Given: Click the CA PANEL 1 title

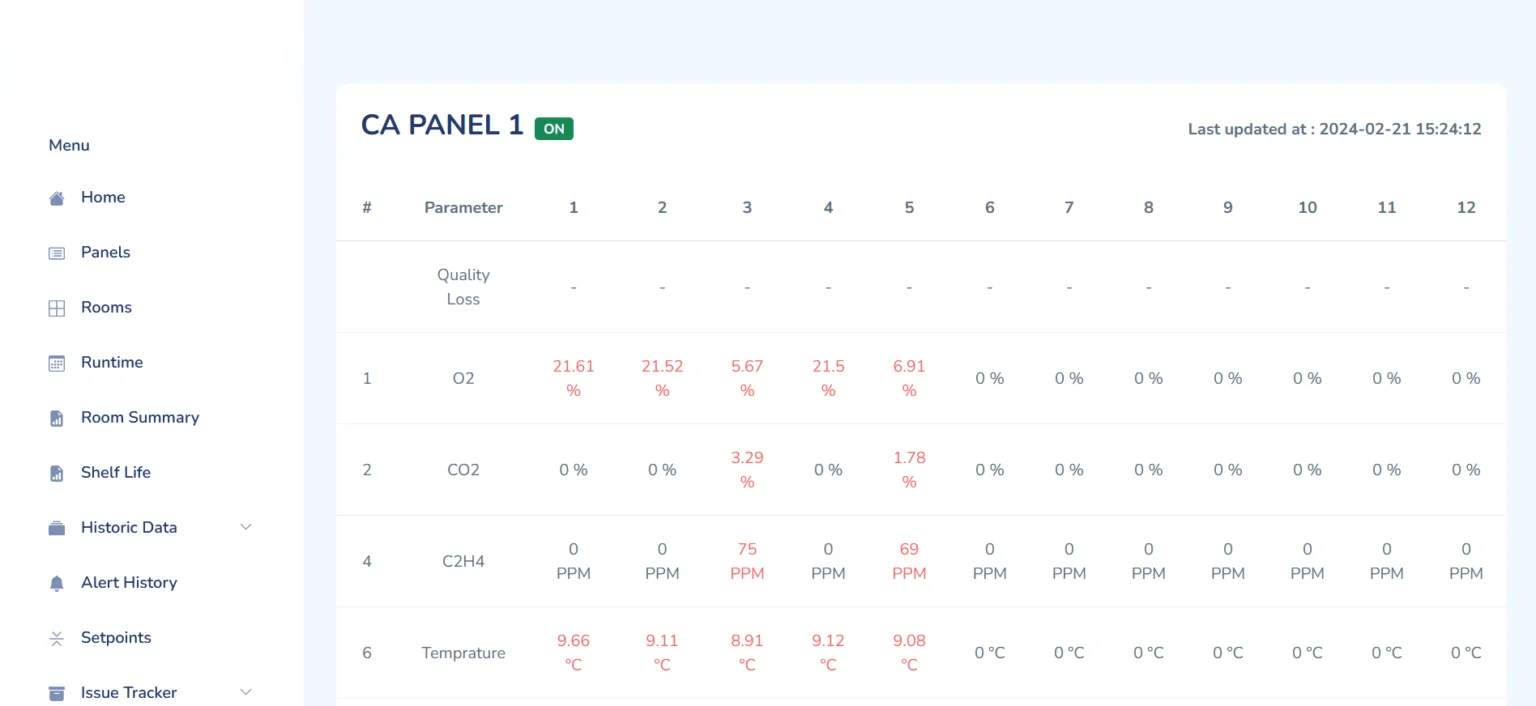Looking at the screenshot, I should (x=442, y=124).
